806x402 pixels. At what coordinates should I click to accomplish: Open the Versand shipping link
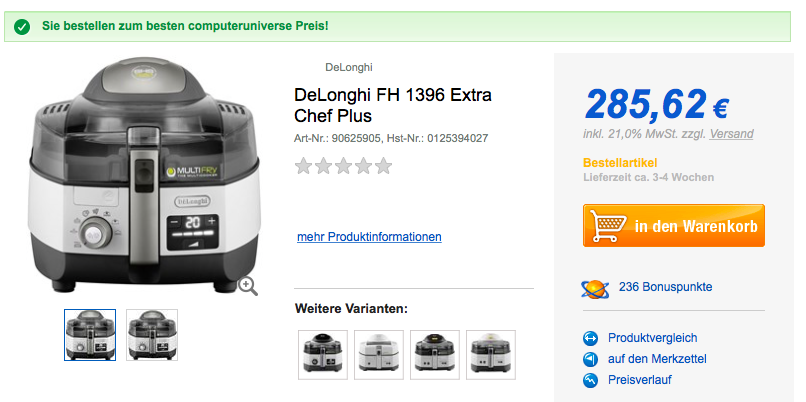[x=731, y=134]
